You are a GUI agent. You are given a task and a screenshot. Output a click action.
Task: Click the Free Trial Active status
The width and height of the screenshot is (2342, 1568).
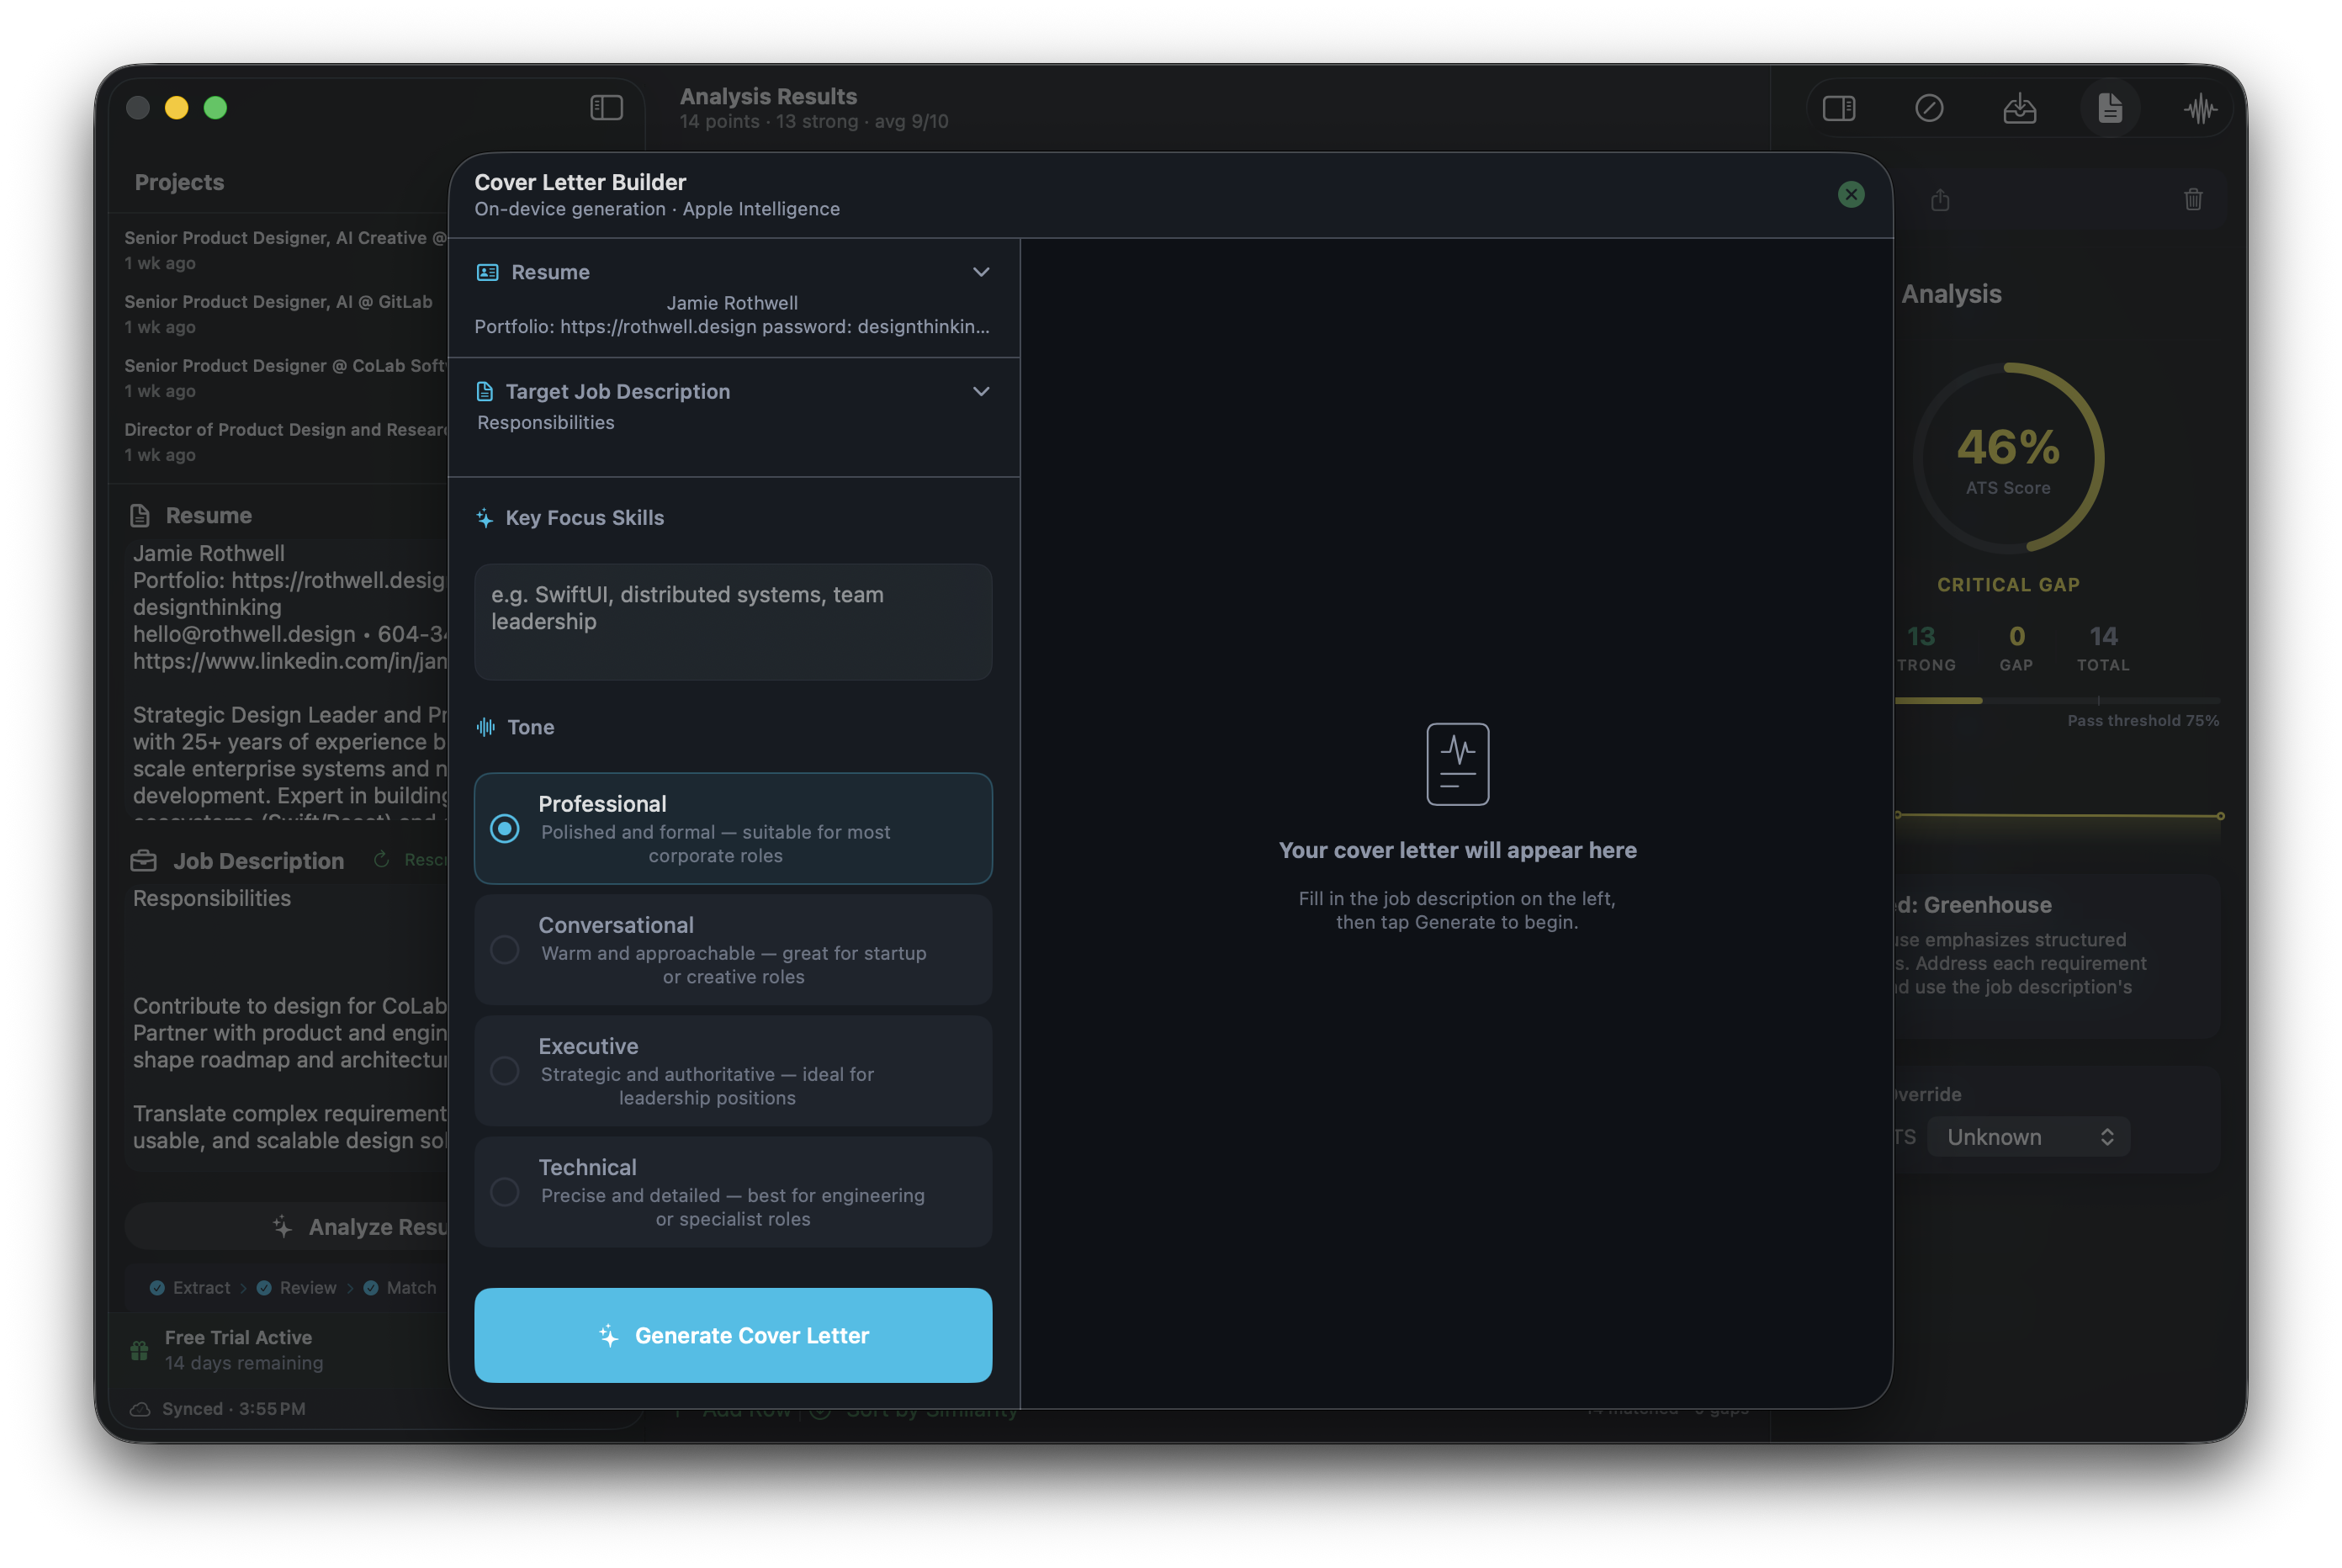click(238, 1338)
